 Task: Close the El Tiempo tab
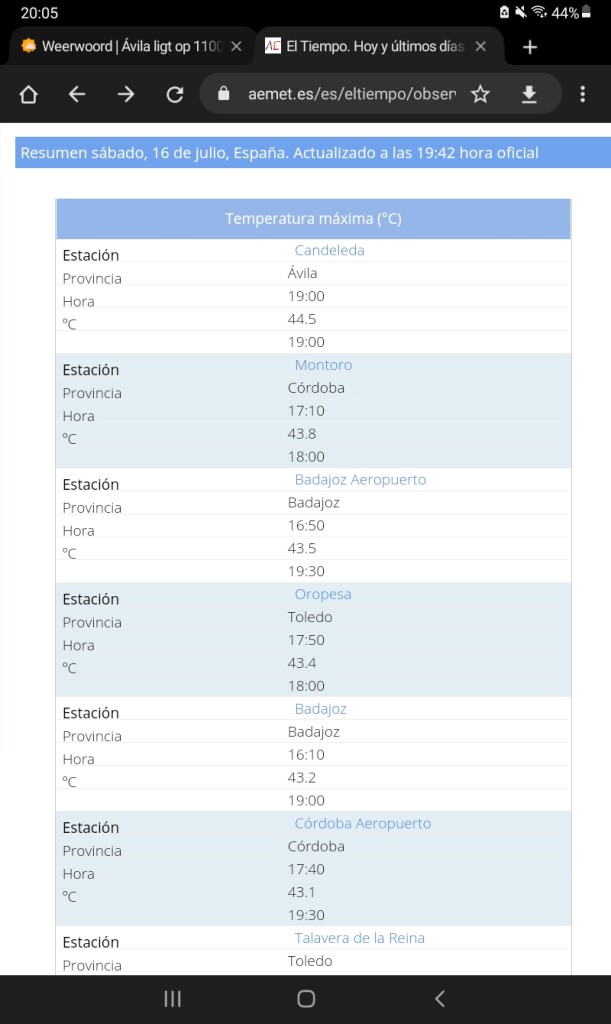pos(481,46)
